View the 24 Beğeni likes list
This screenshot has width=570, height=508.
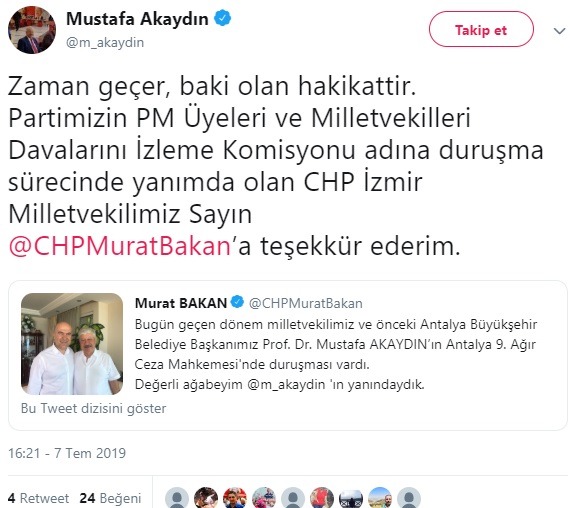110,498
